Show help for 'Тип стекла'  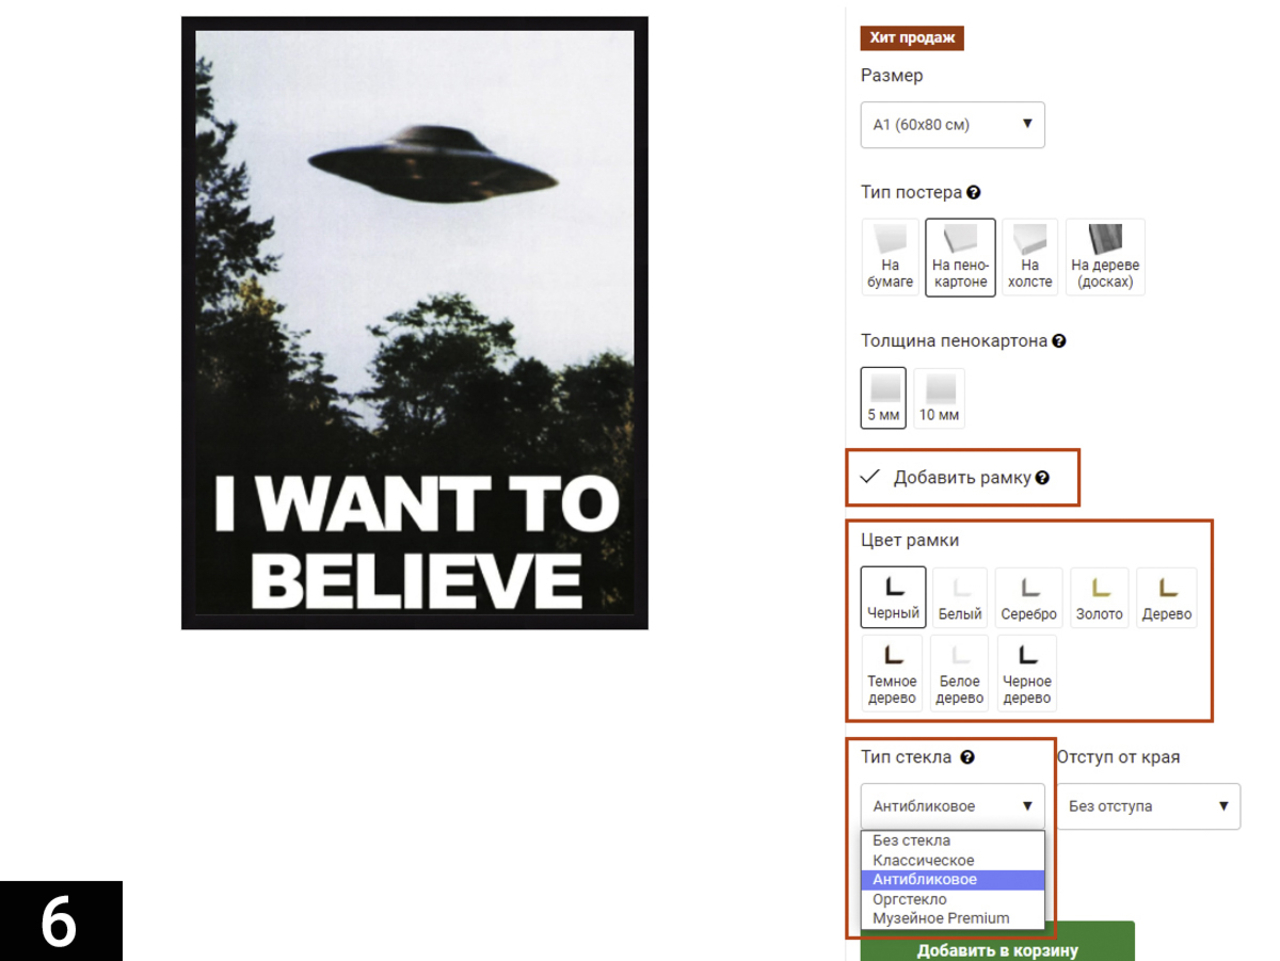click(x=967, y=757)
